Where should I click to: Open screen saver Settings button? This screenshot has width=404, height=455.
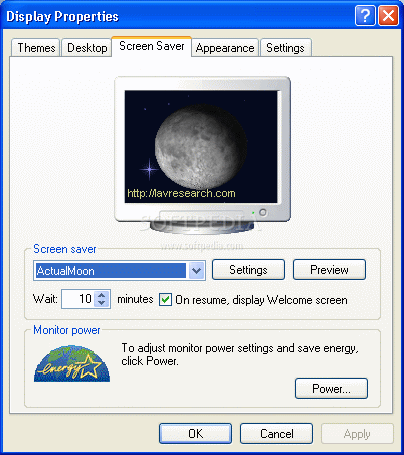[248, 270]
